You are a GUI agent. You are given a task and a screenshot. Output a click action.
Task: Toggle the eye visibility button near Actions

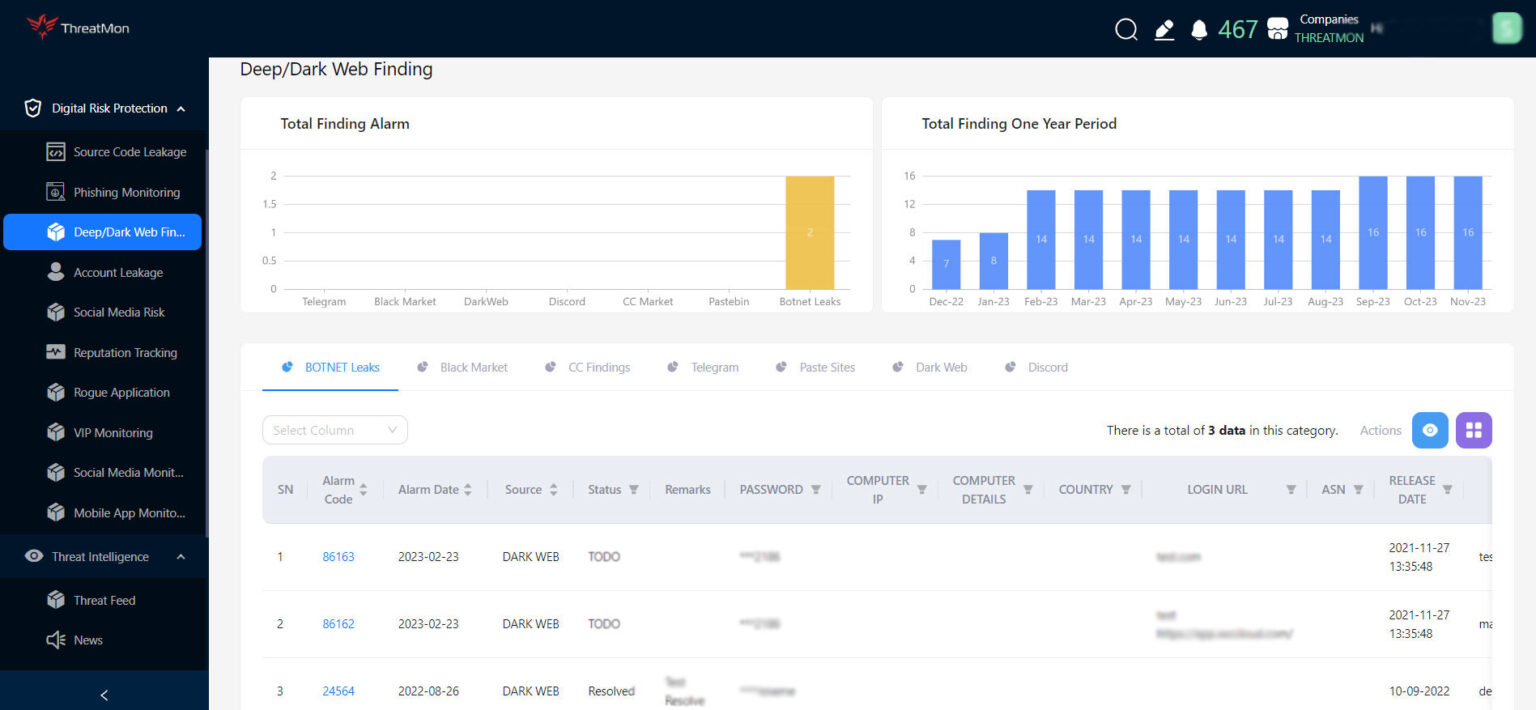[x=1430, y=429]
